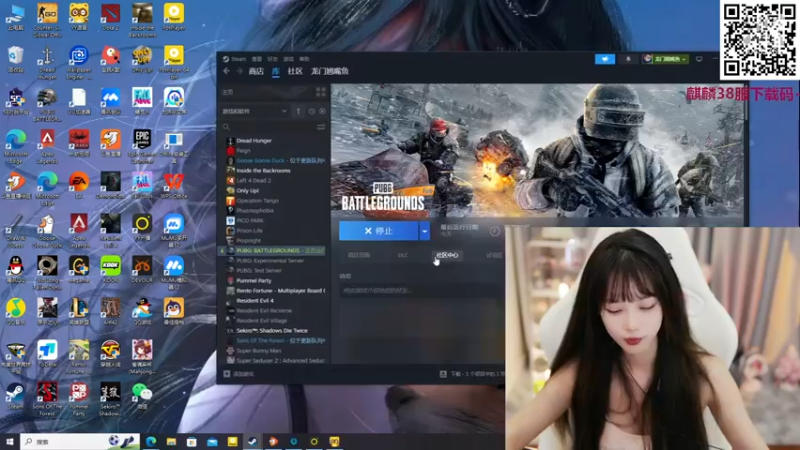Click Windows taskbar search box

[80, 441]
